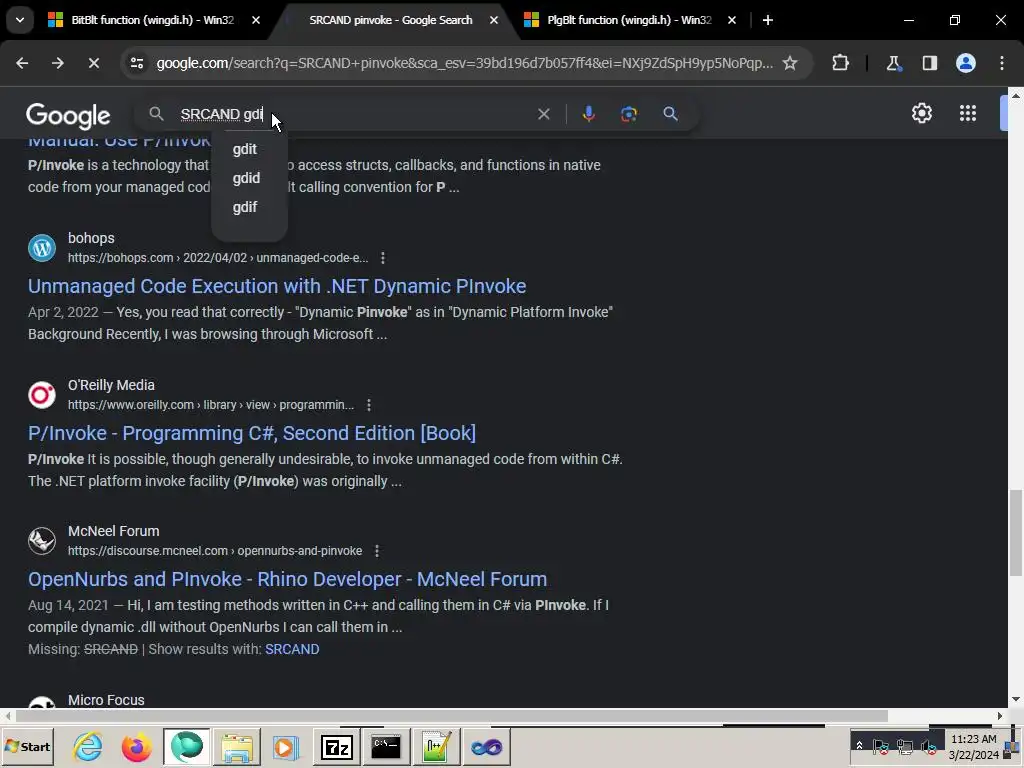Click the vertical scrollbar down arrow
The height and width of the screenshot is (768, 1024).
(1016, 699)
